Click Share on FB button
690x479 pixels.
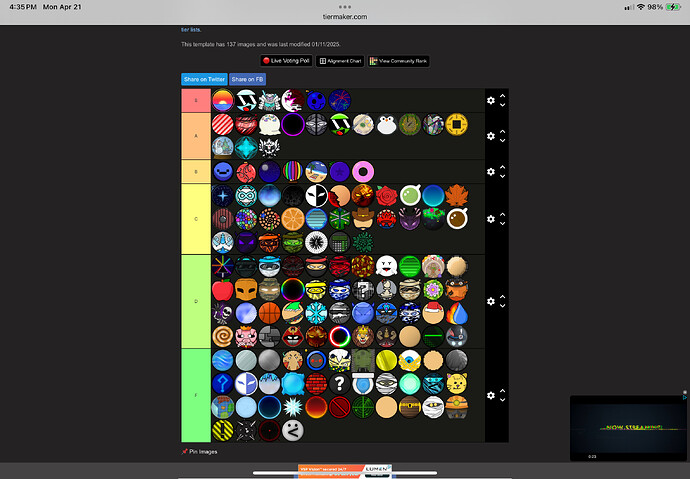247,79
